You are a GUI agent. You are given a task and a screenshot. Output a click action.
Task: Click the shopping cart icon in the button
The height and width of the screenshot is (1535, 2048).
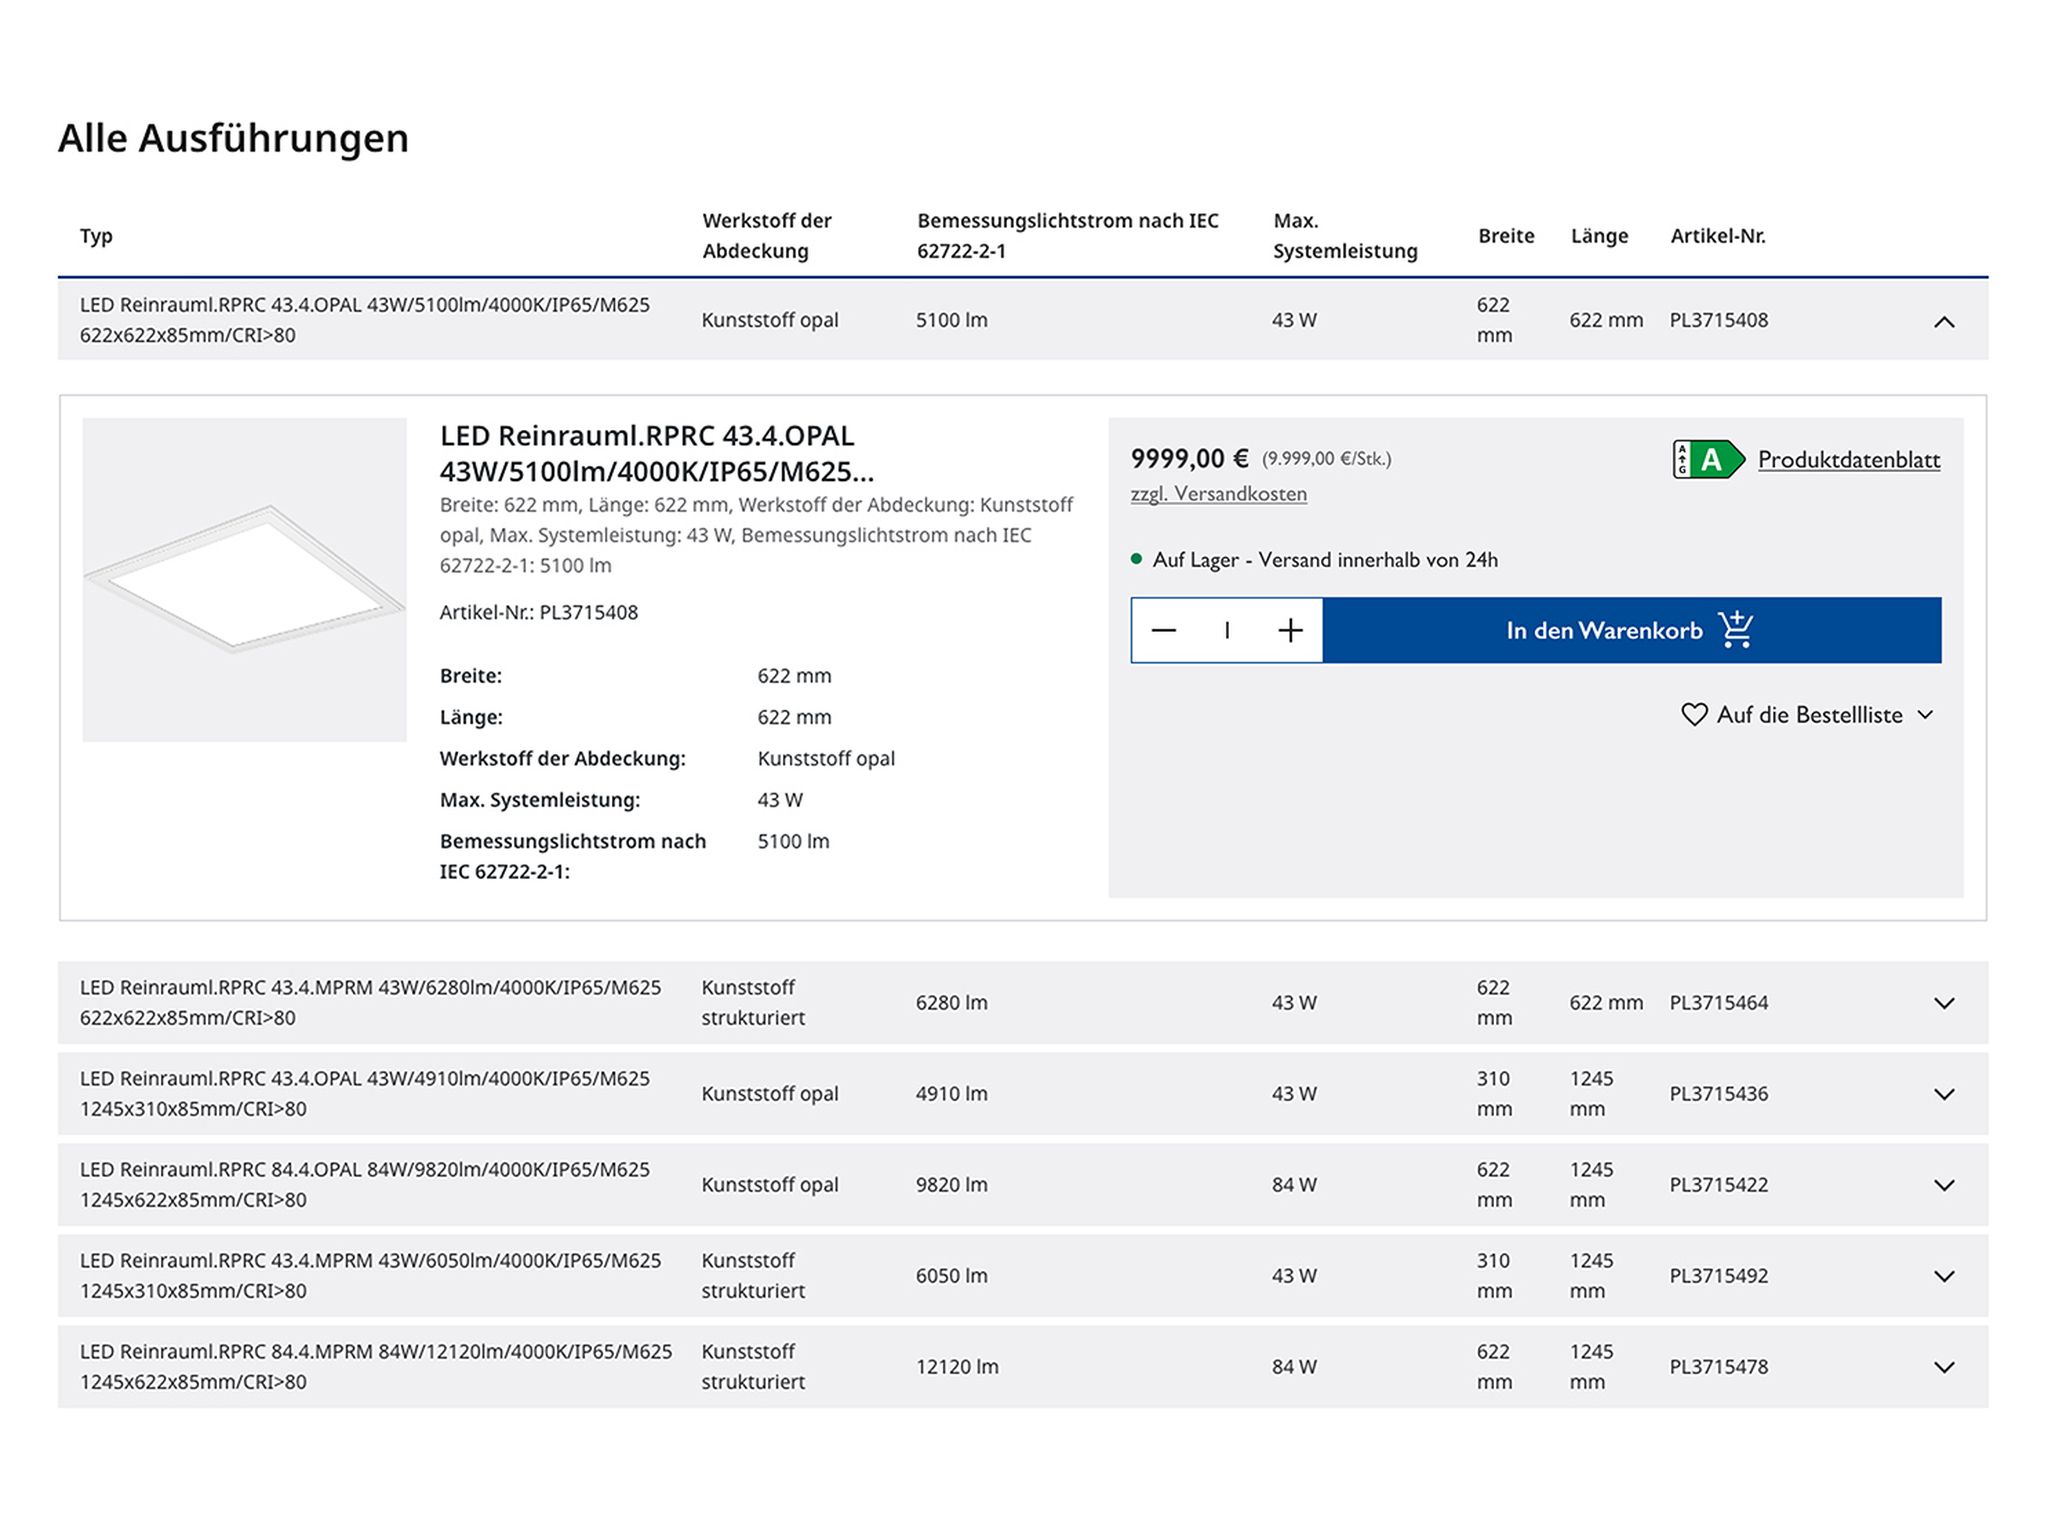click(x=1736, y=630)
